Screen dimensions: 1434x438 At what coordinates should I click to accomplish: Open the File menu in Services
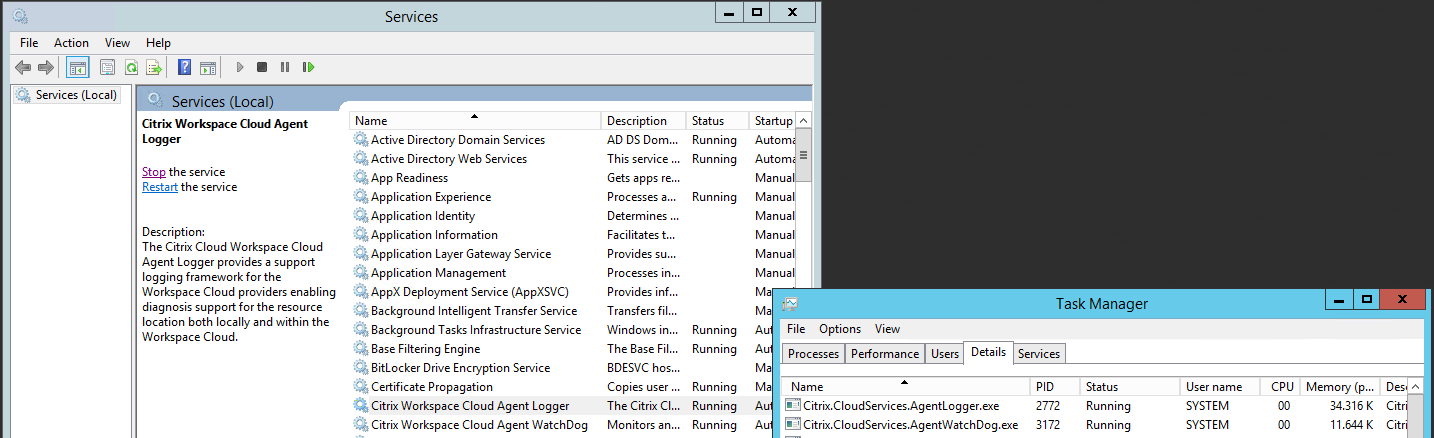coord(29,43)
